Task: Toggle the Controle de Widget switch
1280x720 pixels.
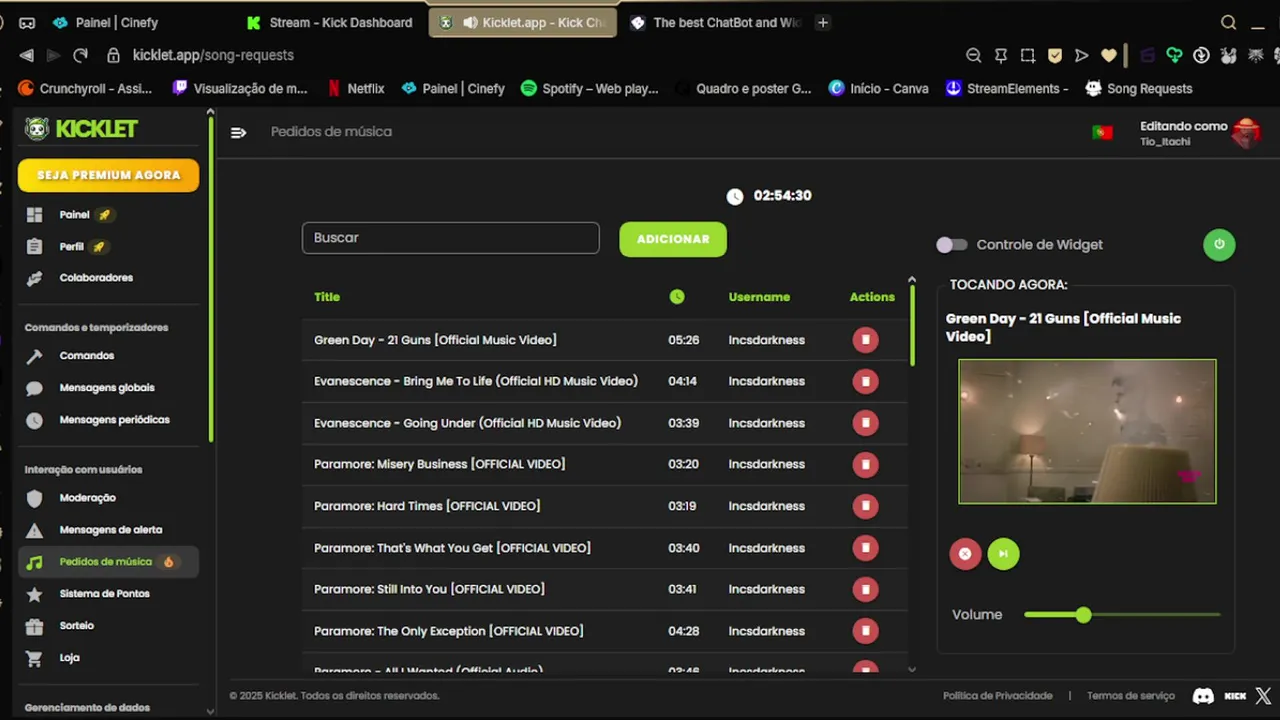Action: (952, 245)
